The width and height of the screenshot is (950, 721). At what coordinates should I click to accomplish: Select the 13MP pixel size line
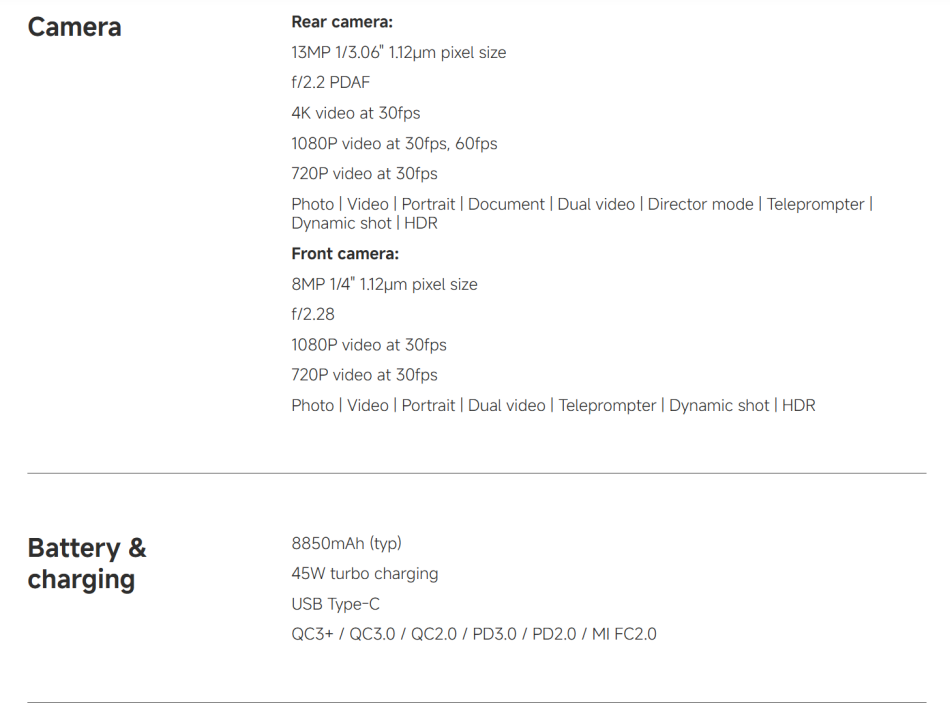pos(398,53)
